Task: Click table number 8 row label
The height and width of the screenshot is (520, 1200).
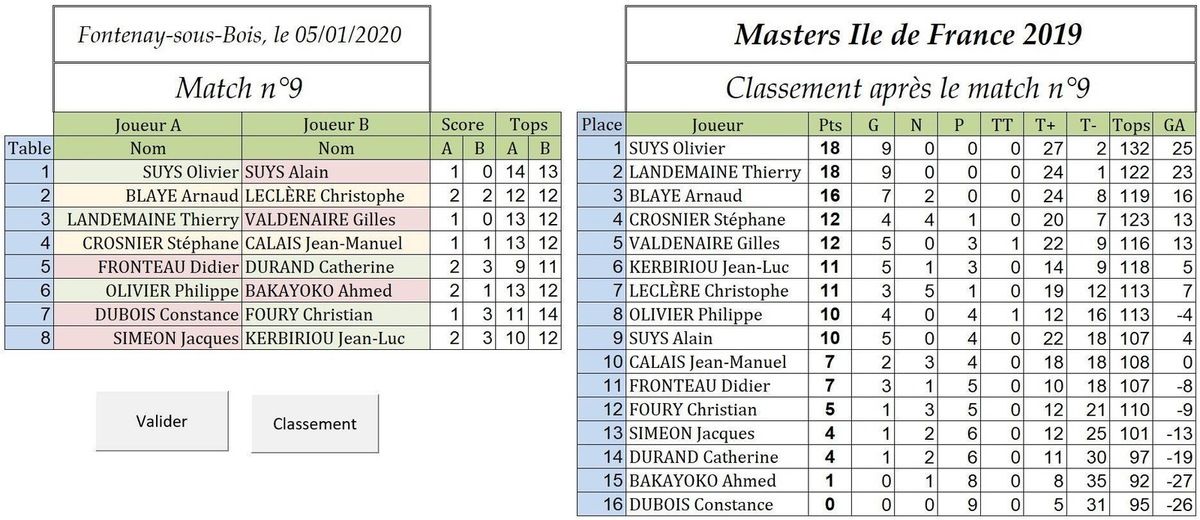Action: [29, 339]
